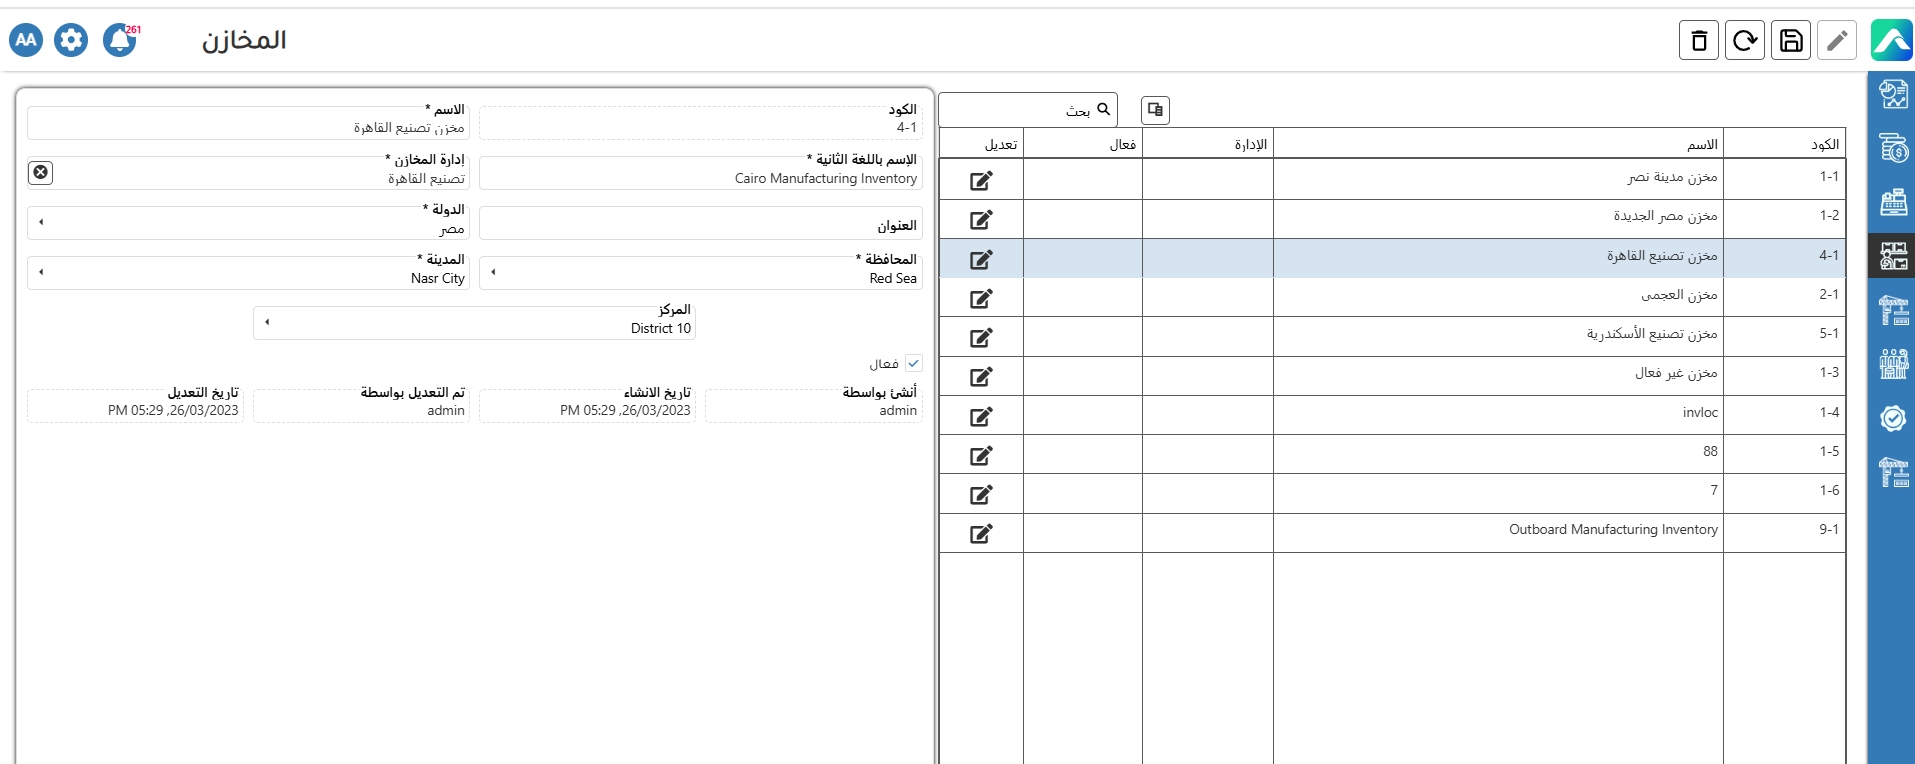Expand the المركز district dropdown
The height and width of the screenshot is (764, 1915).
(267, 322)
